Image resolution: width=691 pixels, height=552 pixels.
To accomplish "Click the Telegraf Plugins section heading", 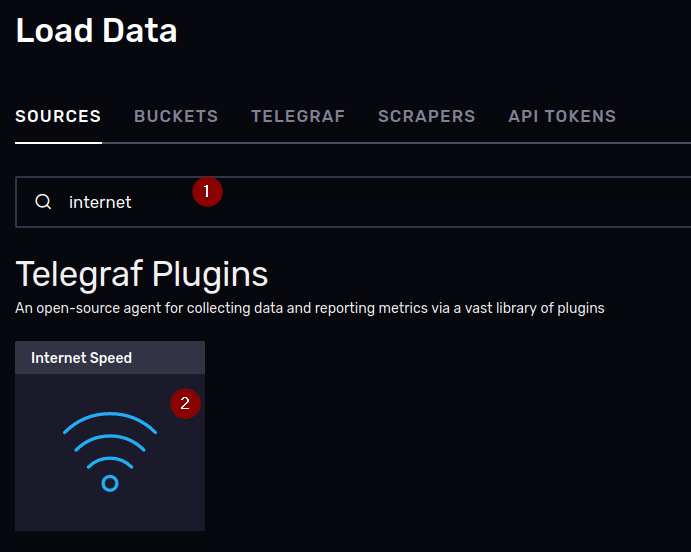I will coord(141,274).
